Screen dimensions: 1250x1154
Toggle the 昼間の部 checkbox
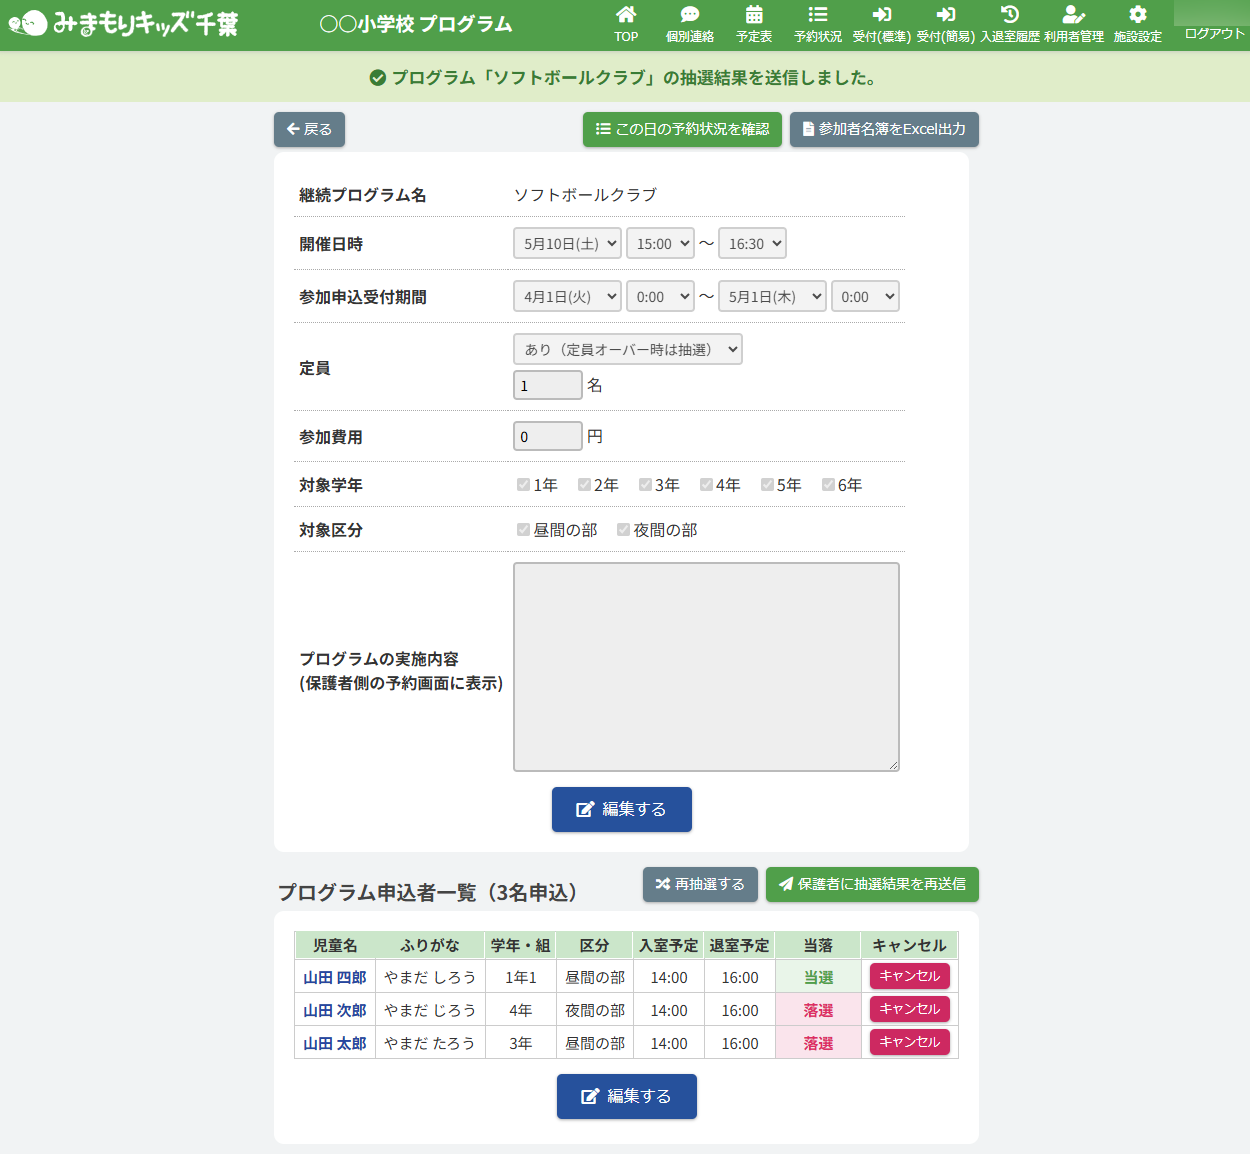pos(523,530)
